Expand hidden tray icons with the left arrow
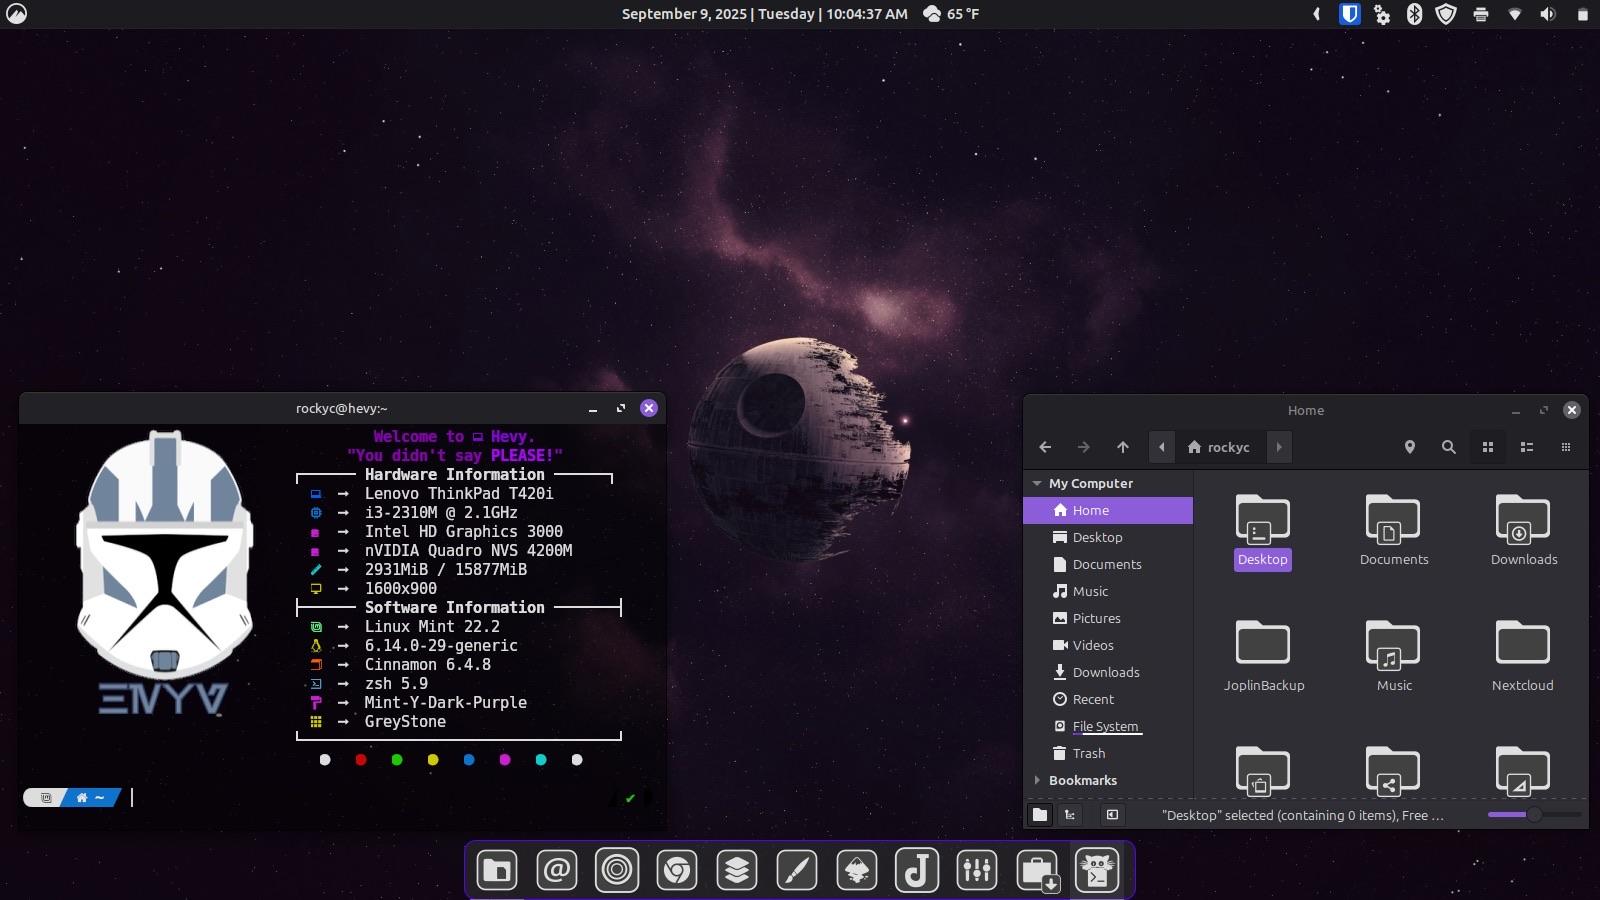 point(1316,14)
